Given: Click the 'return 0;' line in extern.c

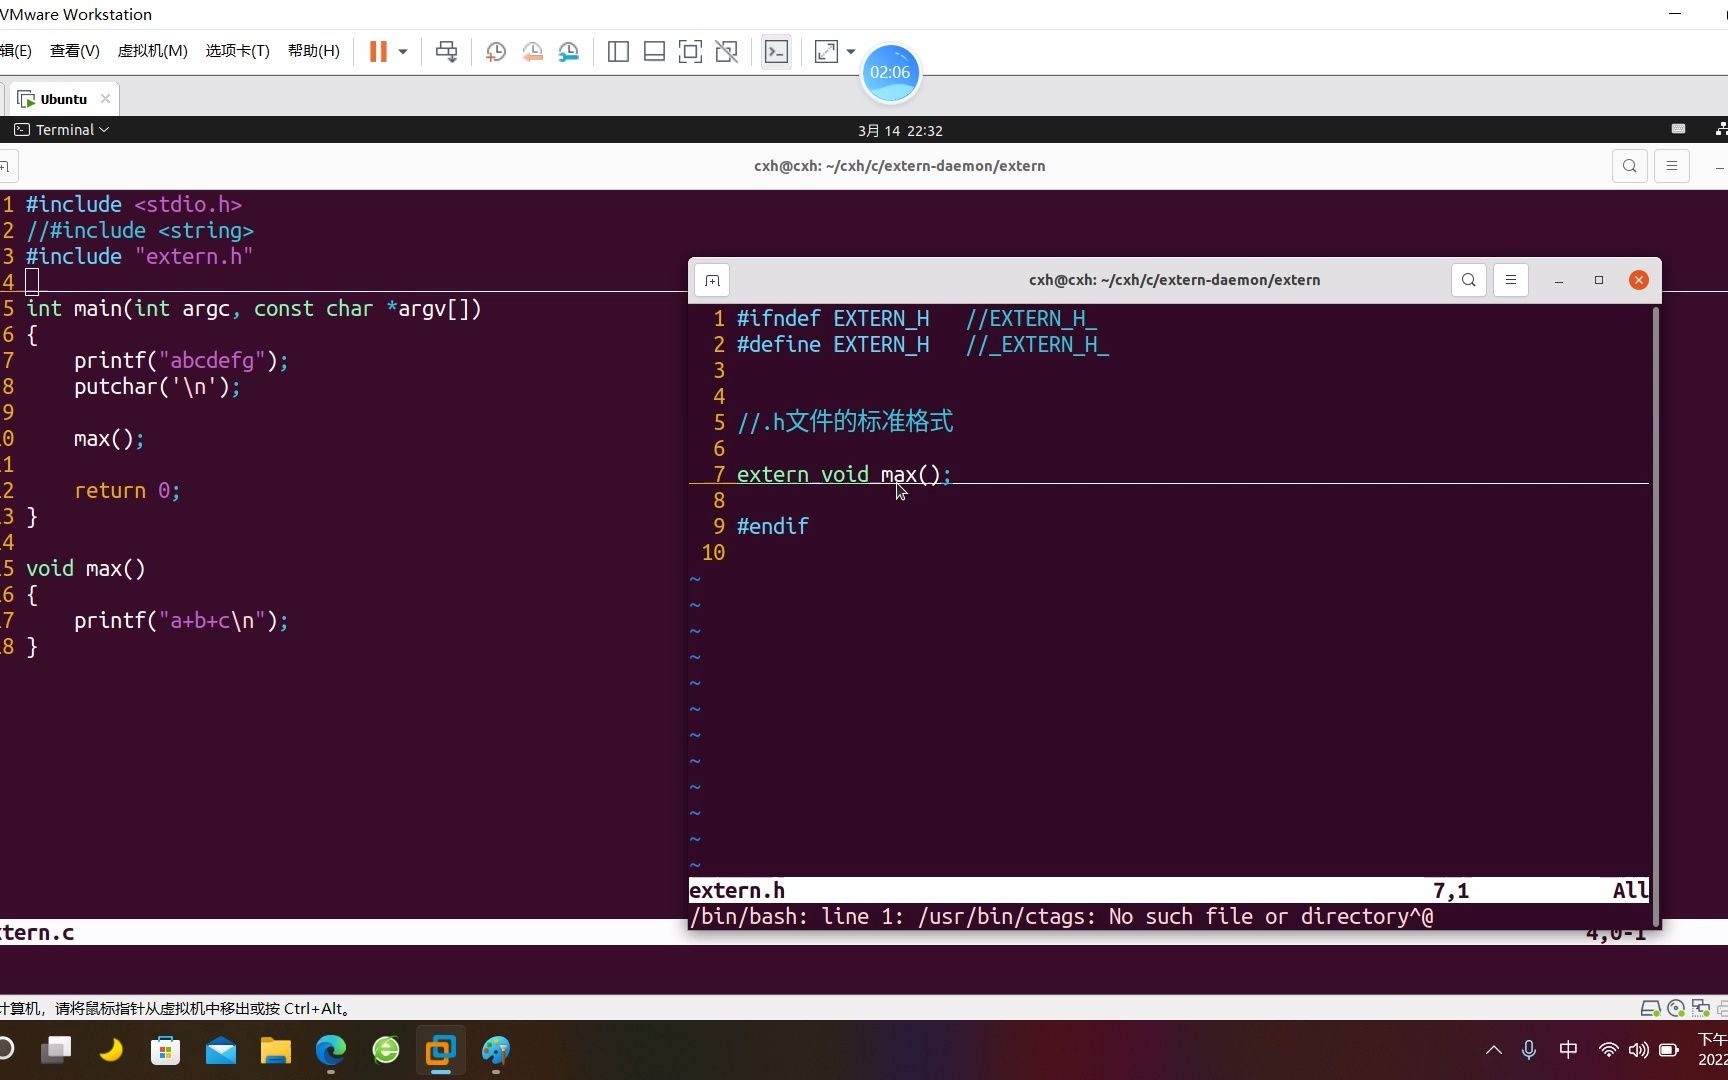Looking at the screenshot, I should pos(127,490).
